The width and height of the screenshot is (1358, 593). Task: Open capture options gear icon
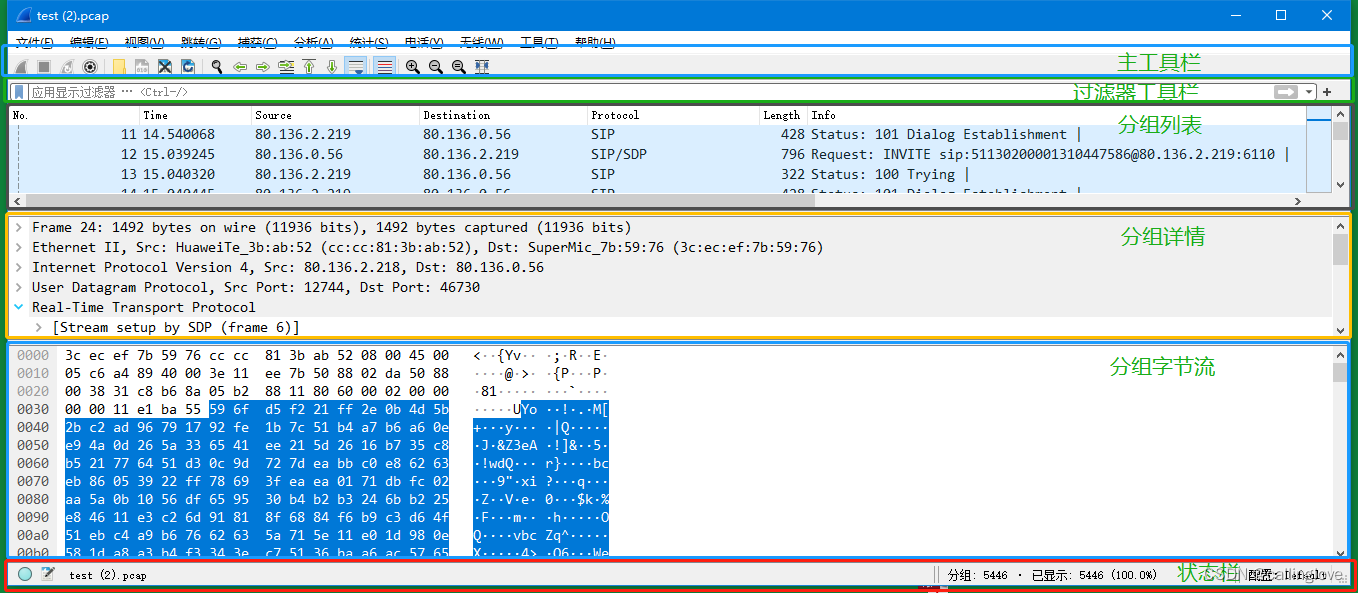click(x=90, y=67)
